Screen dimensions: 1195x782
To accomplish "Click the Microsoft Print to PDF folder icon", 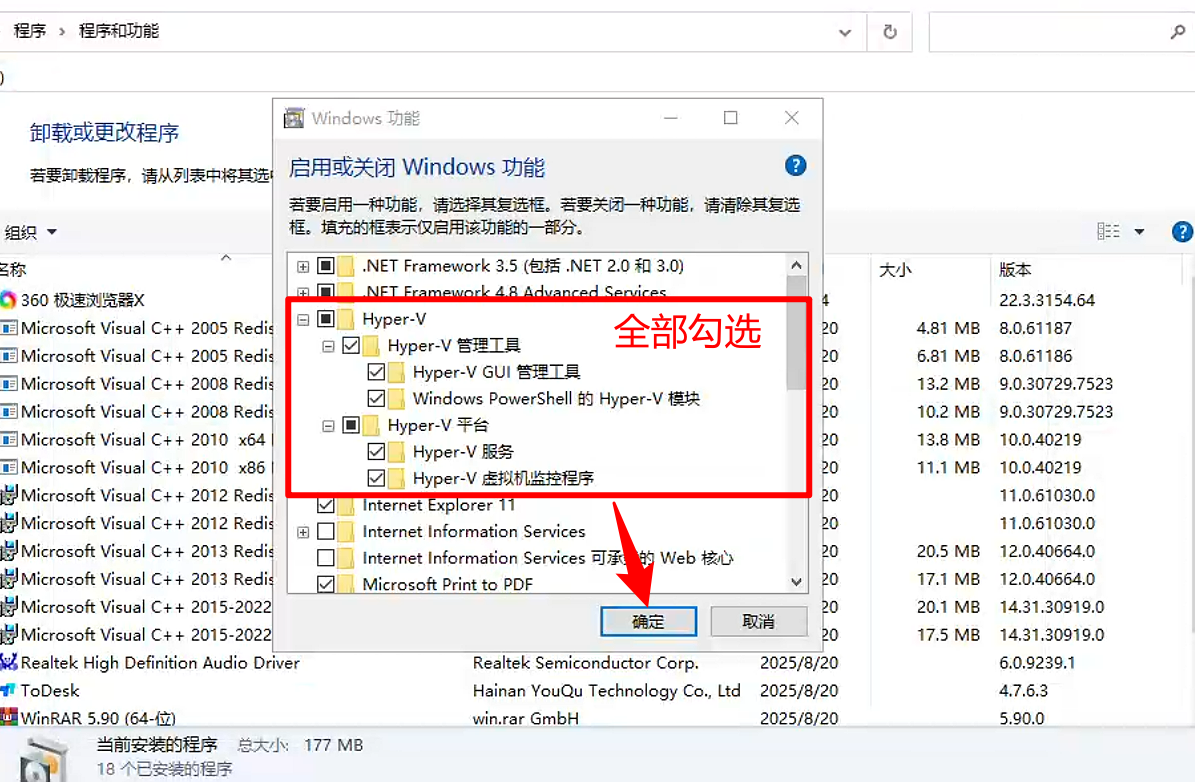I will (x=346, y=585).
